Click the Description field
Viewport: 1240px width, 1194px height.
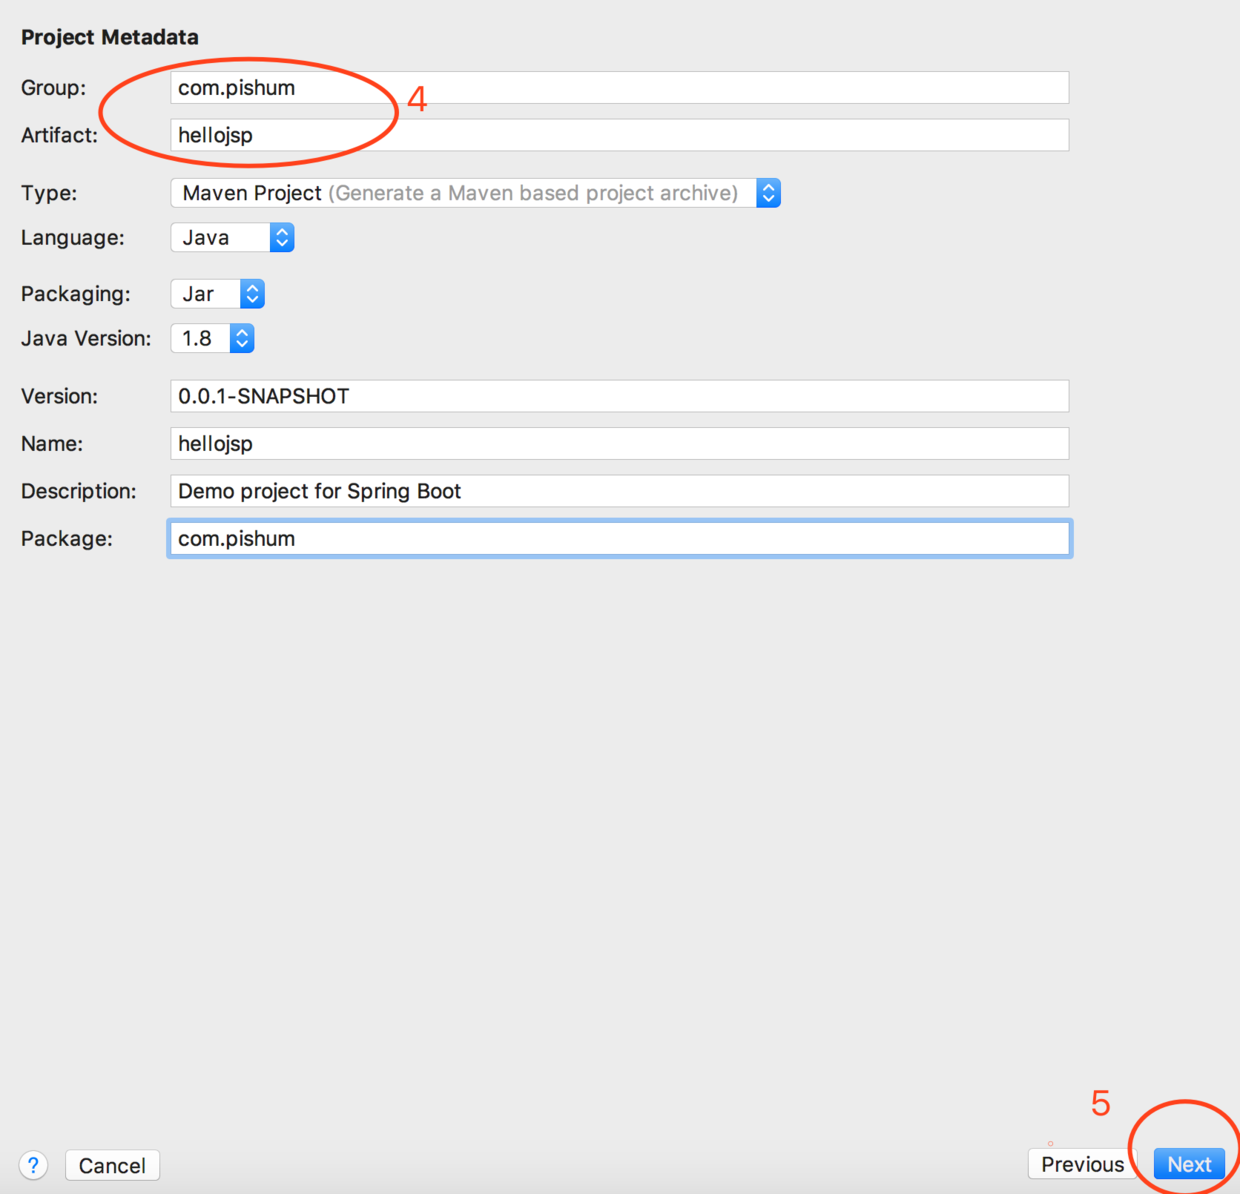coord(619,491)
